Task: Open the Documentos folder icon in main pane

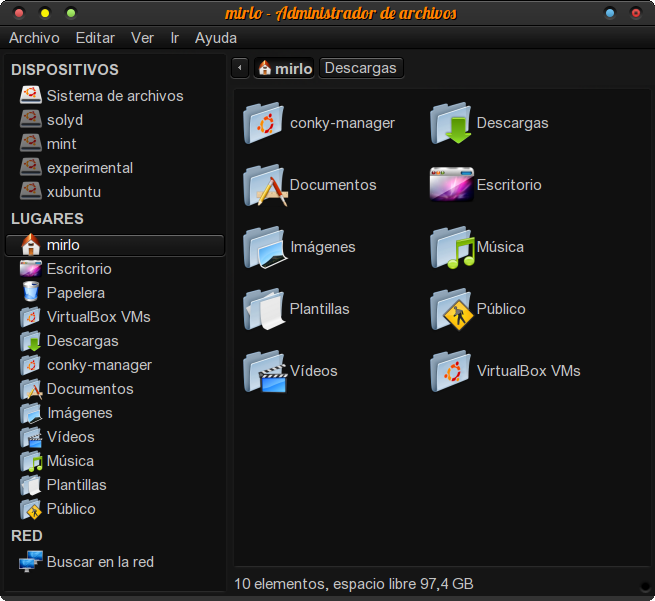Action: [265, 185]
